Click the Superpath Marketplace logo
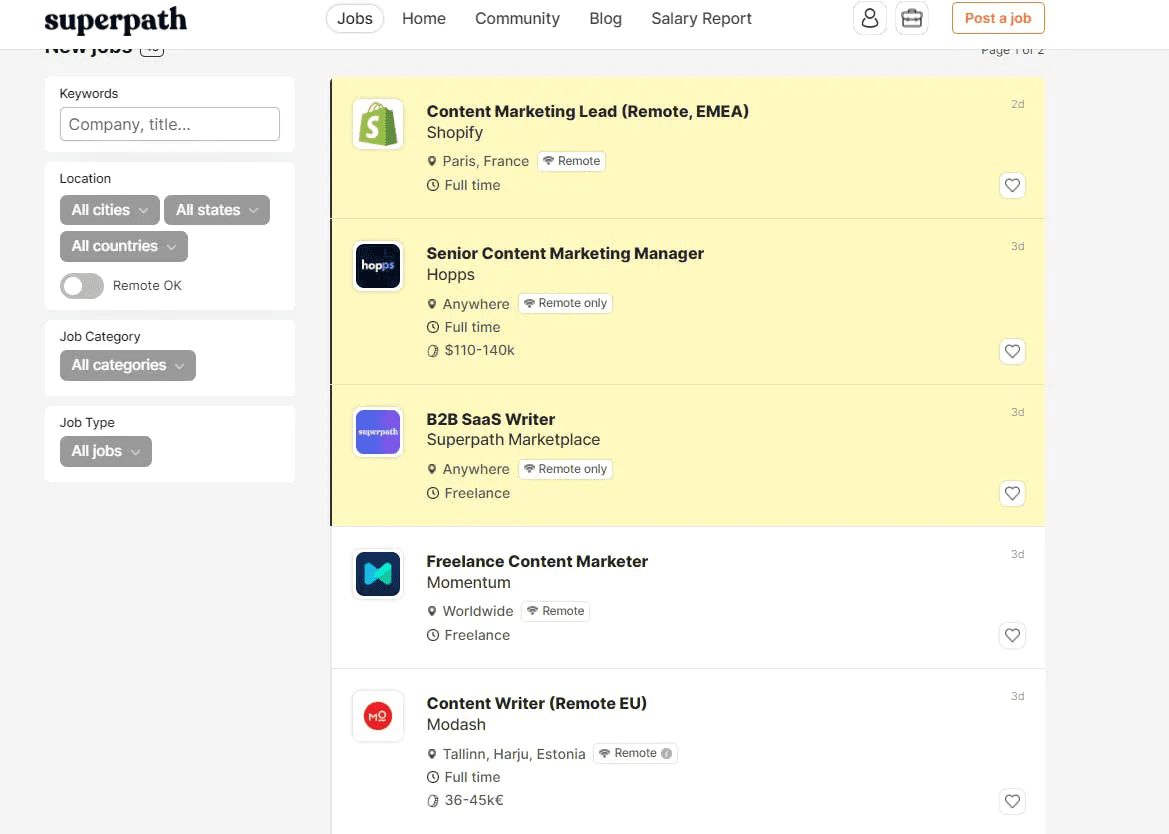 378,432
